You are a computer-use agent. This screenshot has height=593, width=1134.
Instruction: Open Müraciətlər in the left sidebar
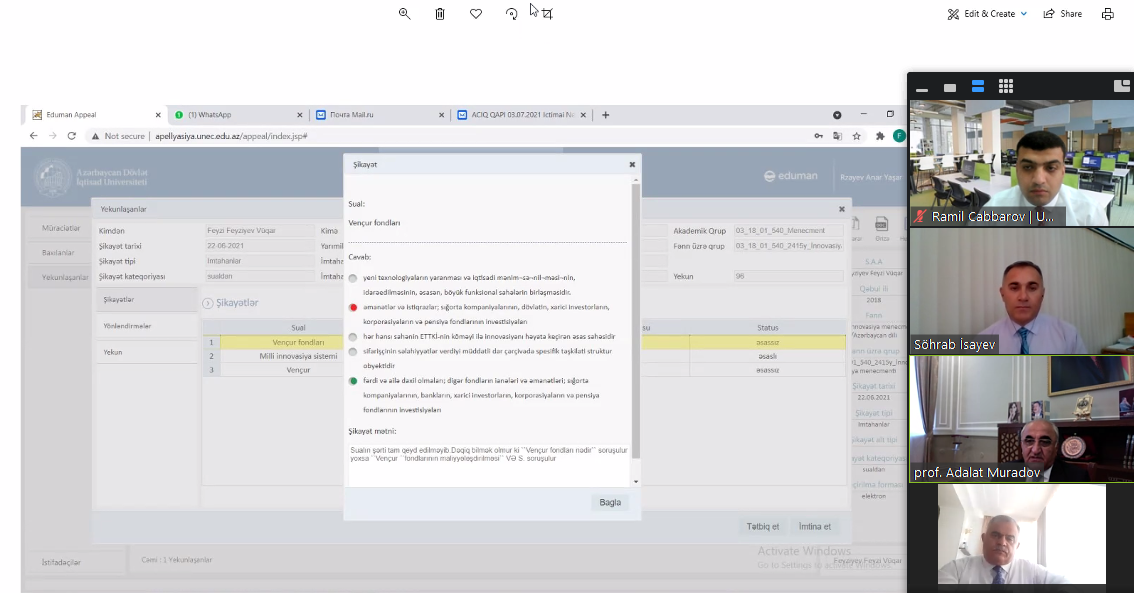(x=61, y=228)
